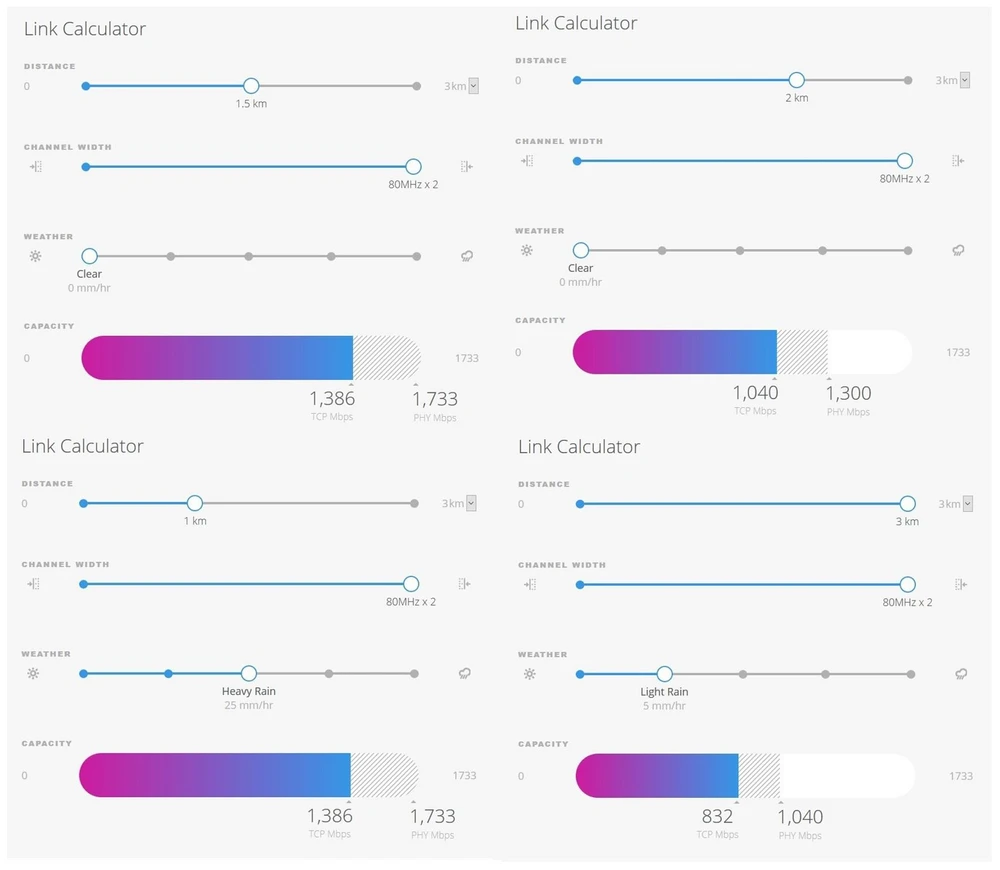This screenshot has height=870, width=1000.
Task: Click the rain cloud icon in the 2 km calculator
Action: (x=958, y=250)
